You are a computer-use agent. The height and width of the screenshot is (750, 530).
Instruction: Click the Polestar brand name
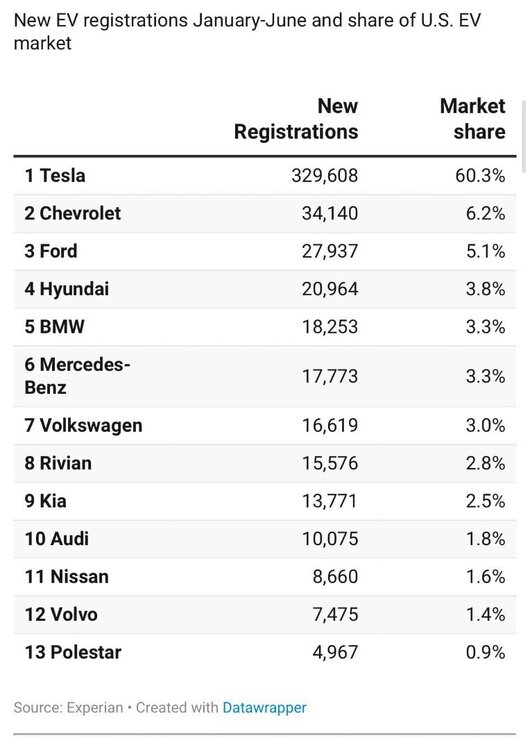tap(73, 652)
